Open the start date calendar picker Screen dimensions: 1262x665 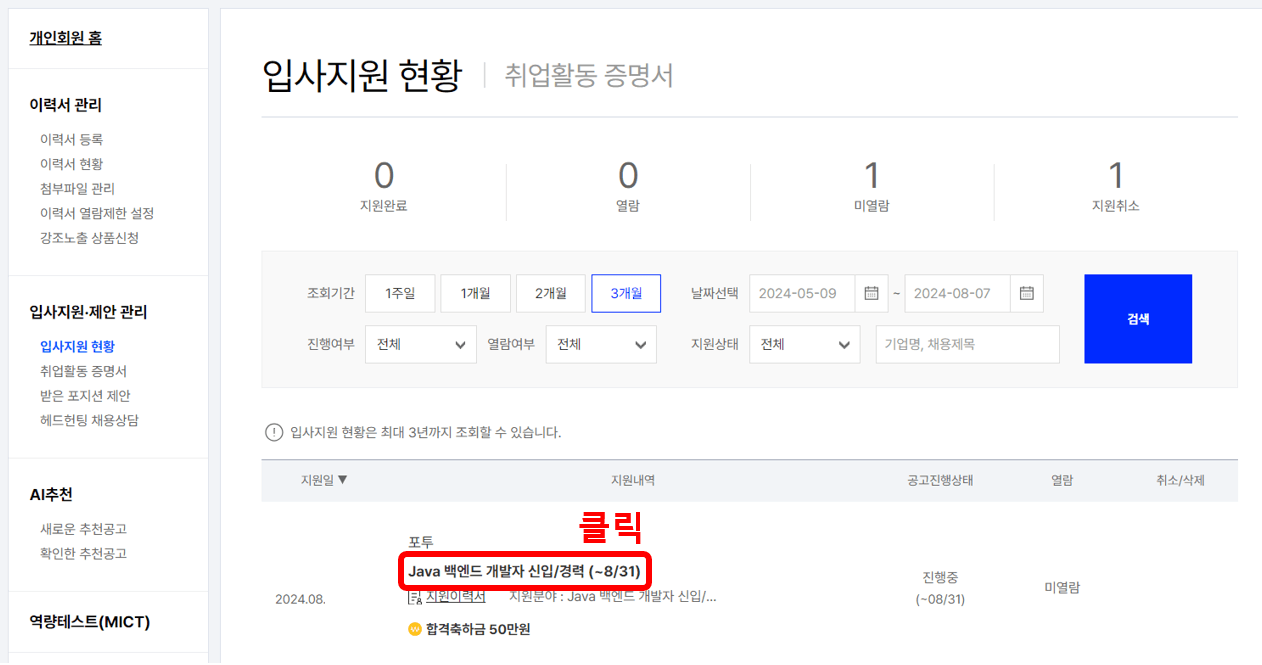point(871,293)
